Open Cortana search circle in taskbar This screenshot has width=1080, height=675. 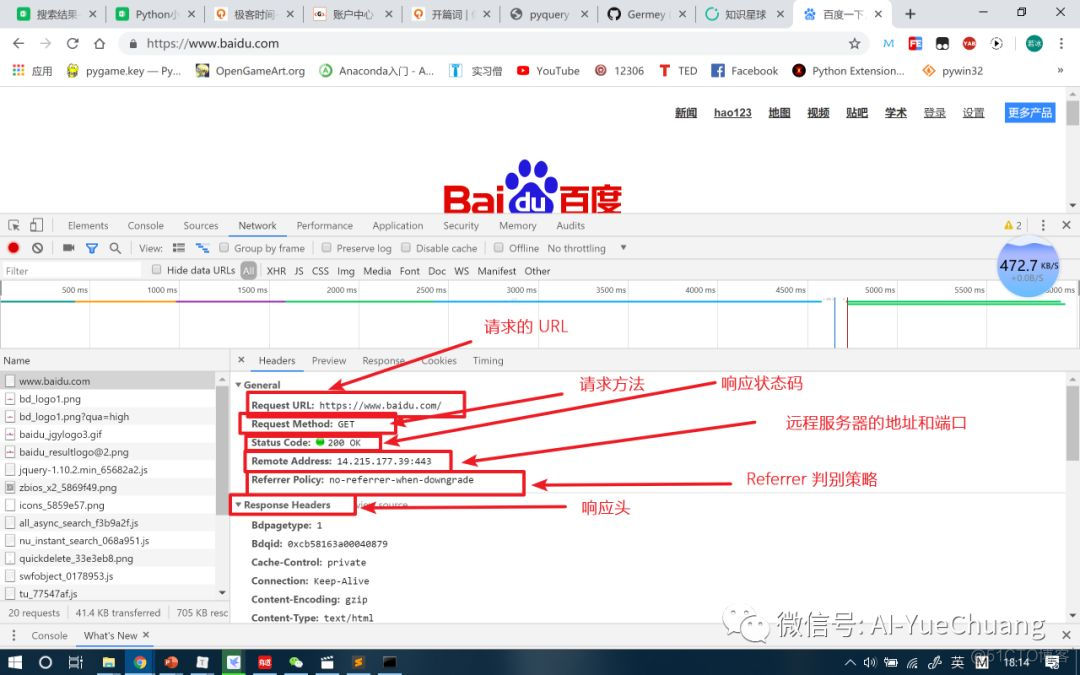coord(45,663)
